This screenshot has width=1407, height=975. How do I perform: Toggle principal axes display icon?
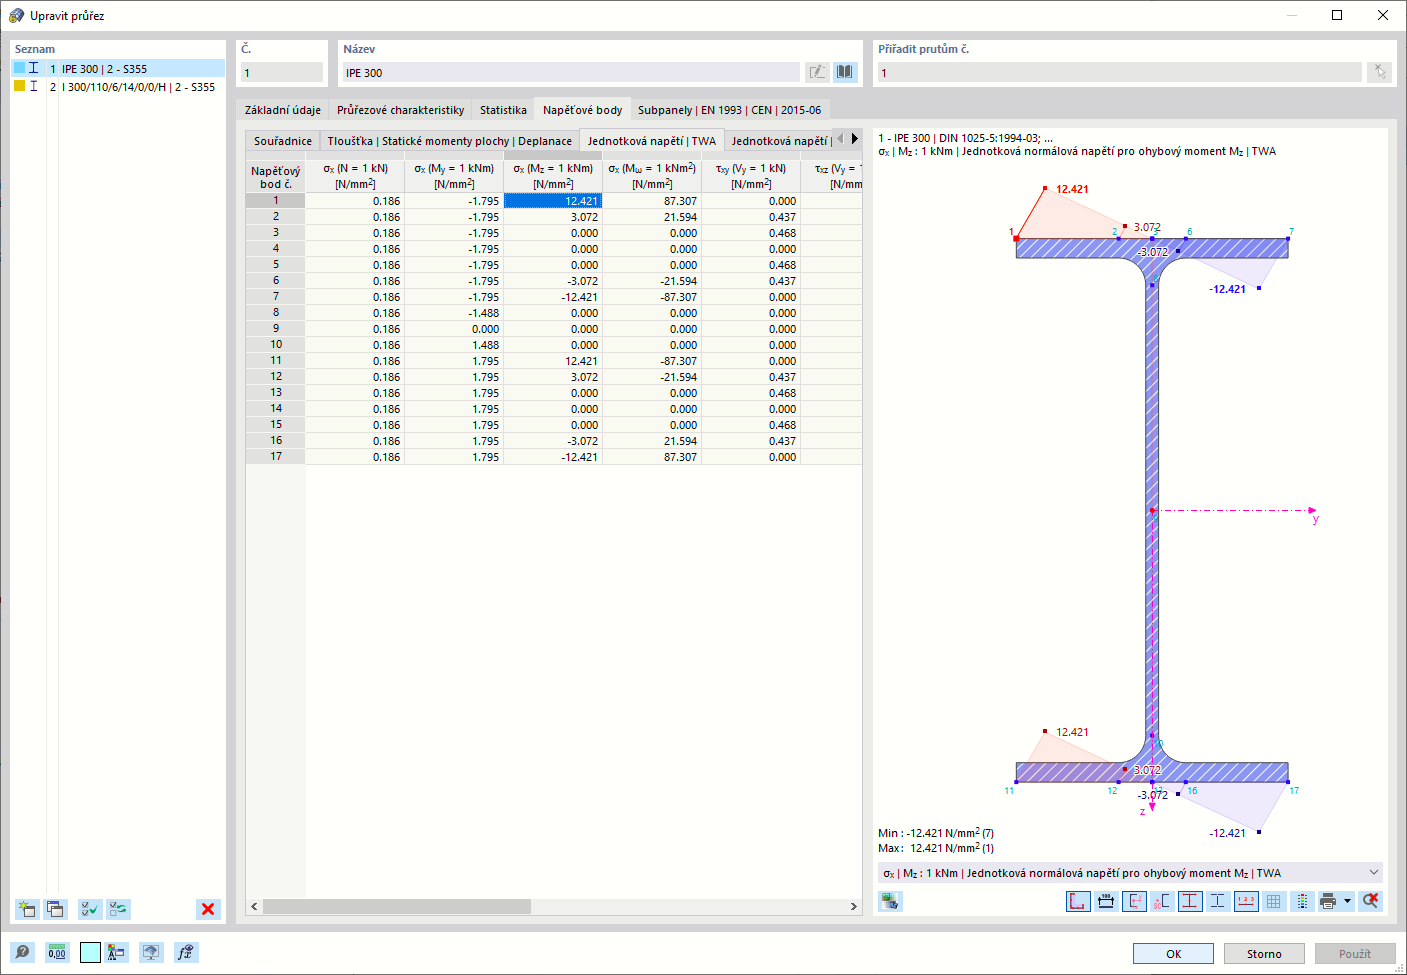1134,901
